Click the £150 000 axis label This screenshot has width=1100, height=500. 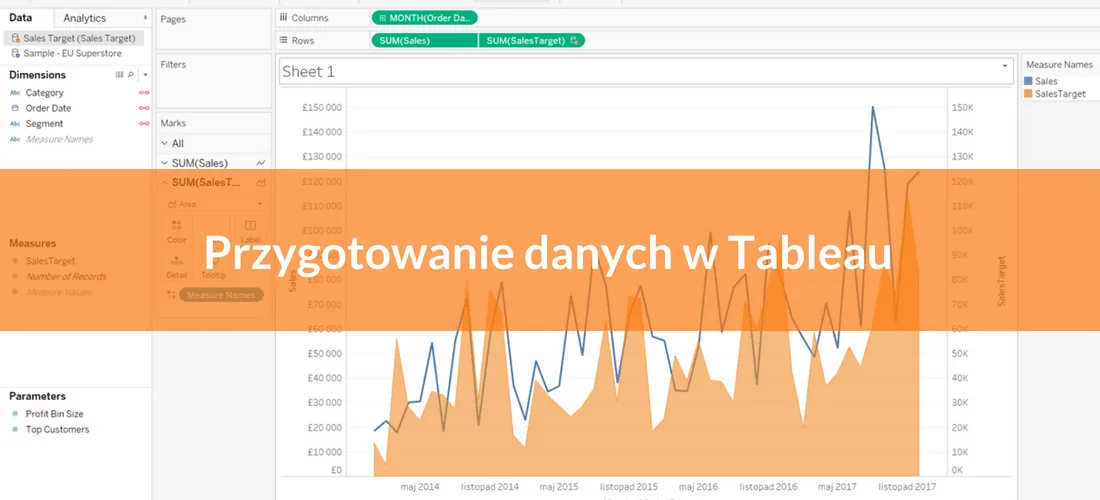322,107
